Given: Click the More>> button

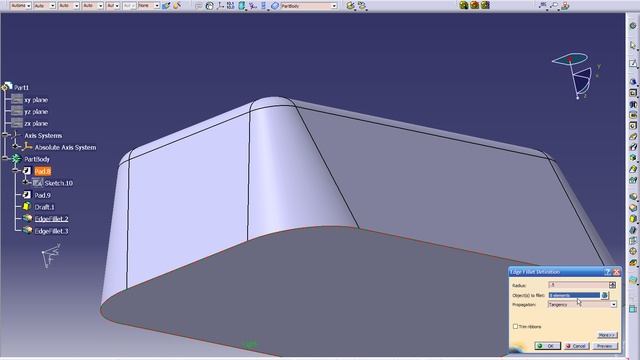Looking at the screenshot, I should 607,335.
